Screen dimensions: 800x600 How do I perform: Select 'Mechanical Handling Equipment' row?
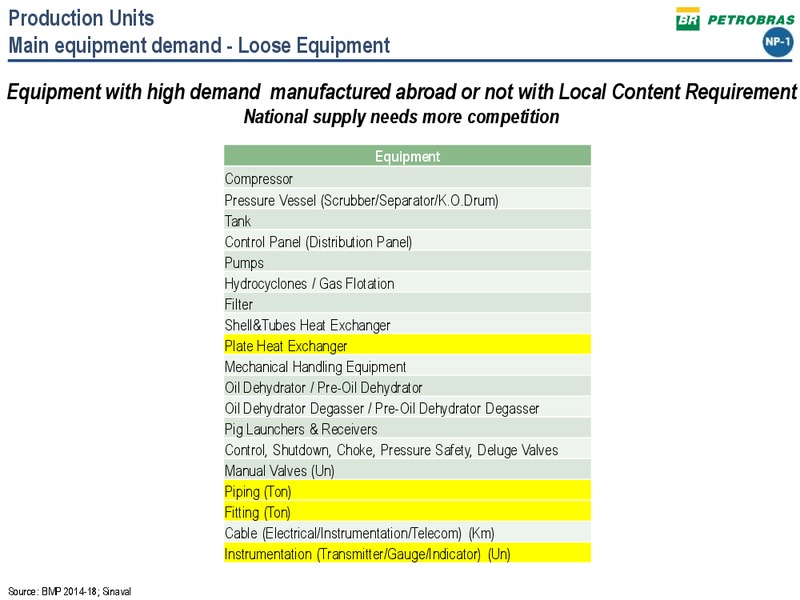point(407,366)
